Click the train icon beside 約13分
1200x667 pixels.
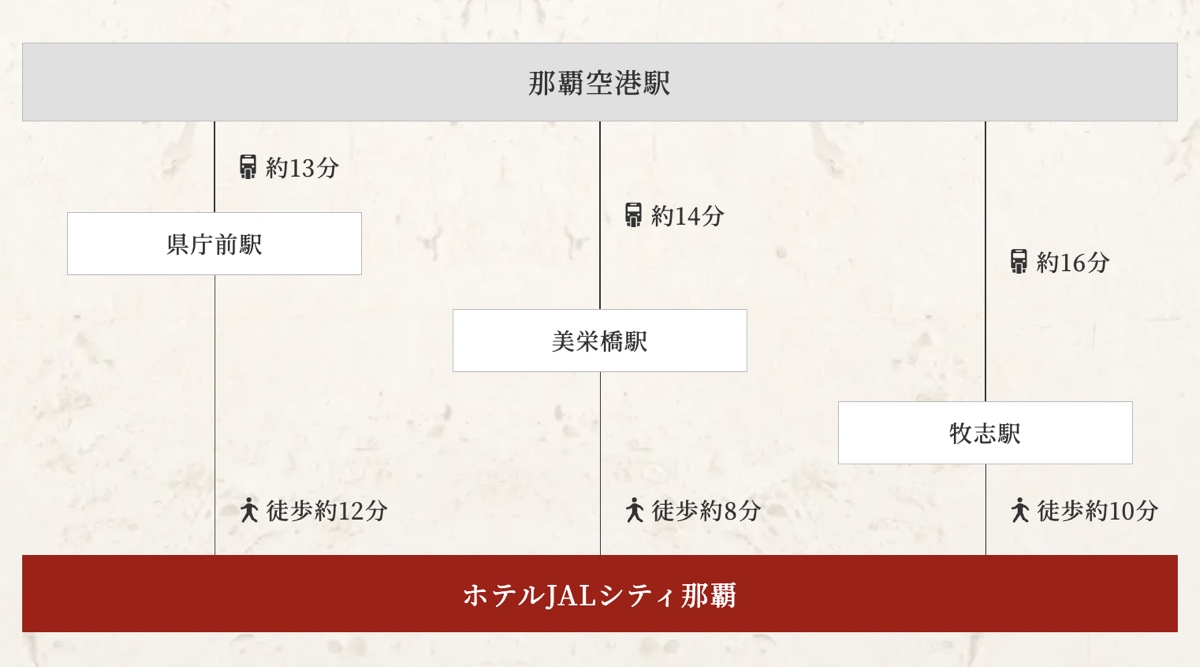248,167
